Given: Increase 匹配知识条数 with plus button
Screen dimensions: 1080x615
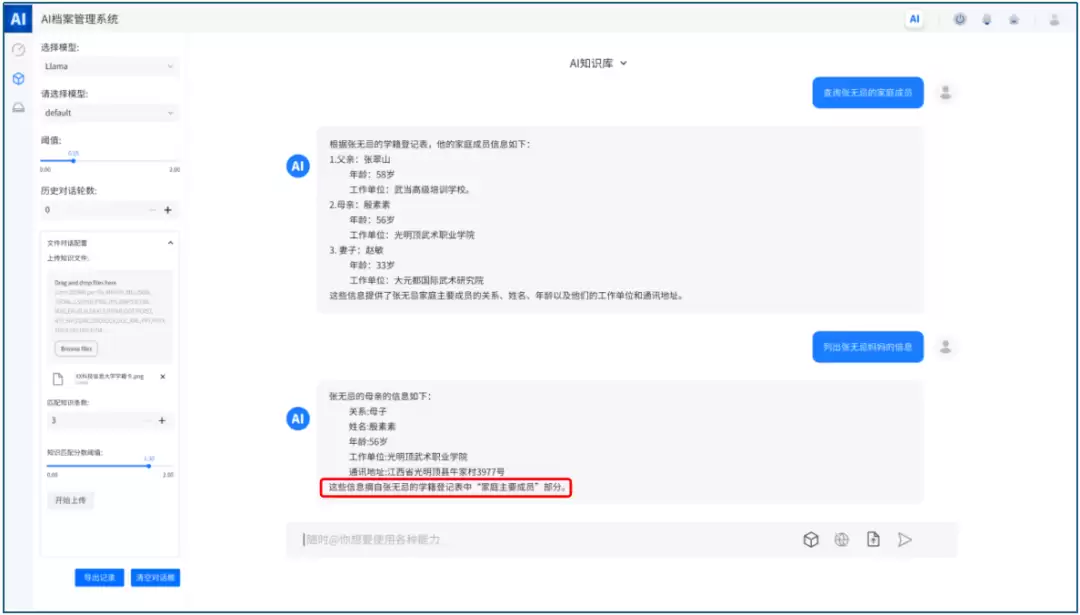Looking at the screenshot, I should (162, 420).
